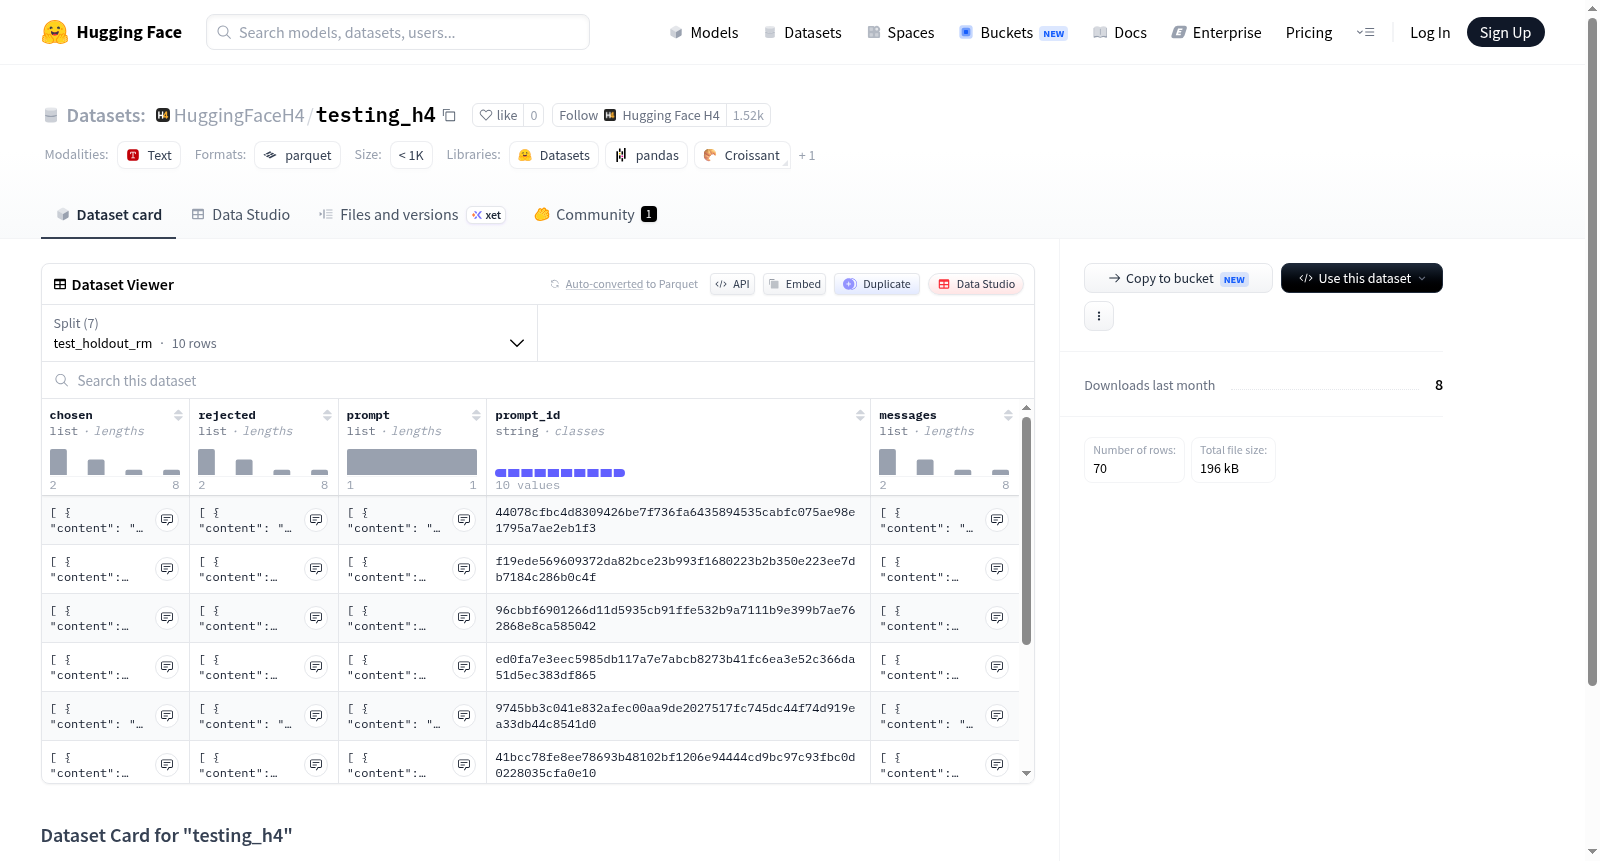Expand the +1 more libraries
The height and width of the screenshot is (861, 1600).
pyautogui.click(x=806, y=155)
